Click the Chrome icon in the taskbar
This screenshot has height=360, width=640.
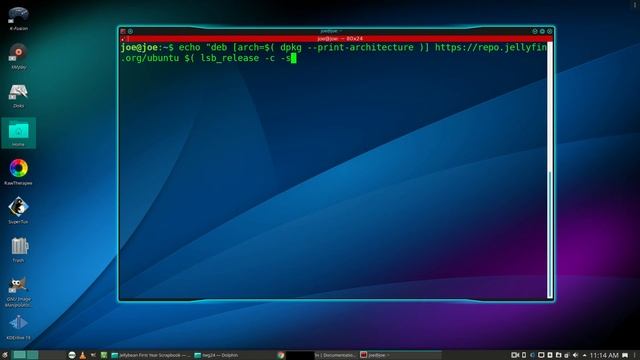coord(280,355)
